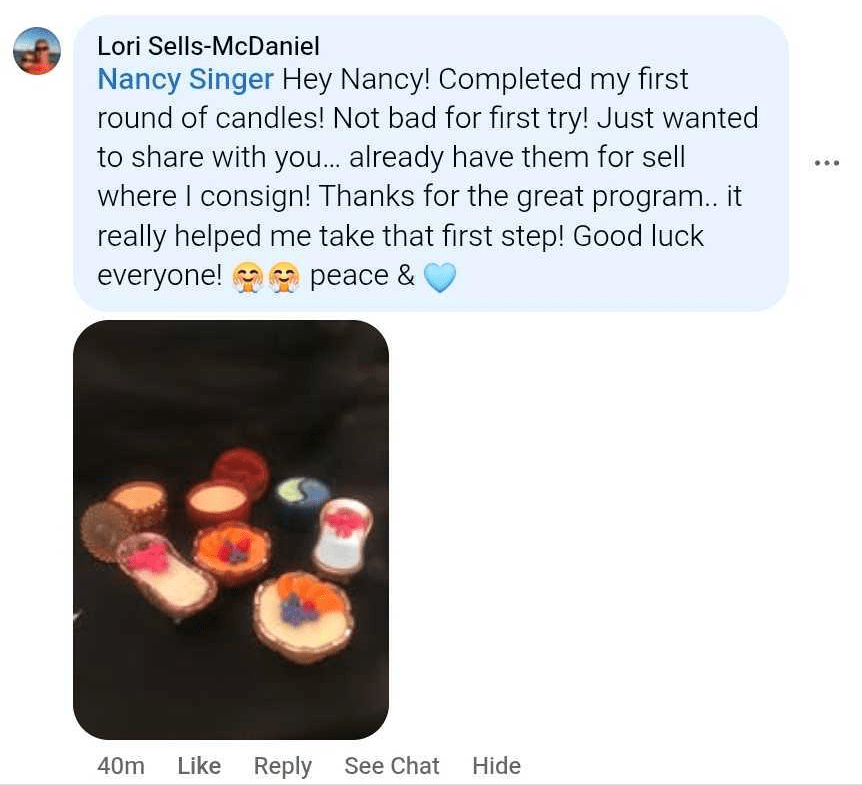Click the comment text bubble
Image resolution: width=862 pixels, height=785 pixels.
430,162
